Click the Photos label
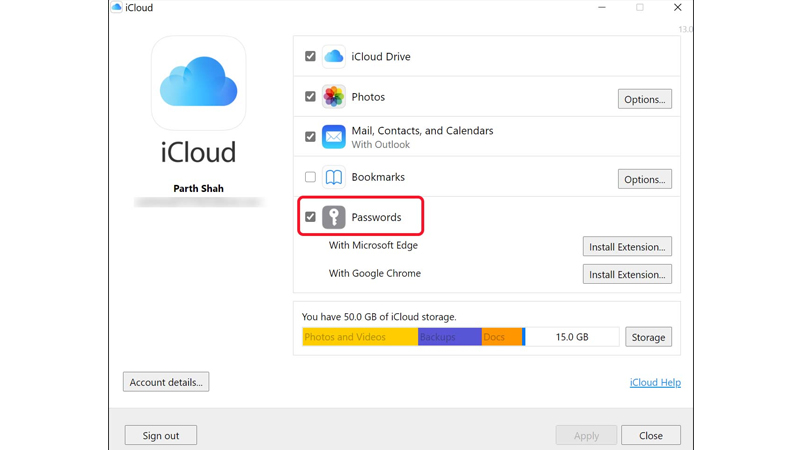This screenshot has height=450, width=800. coord(368,97)
